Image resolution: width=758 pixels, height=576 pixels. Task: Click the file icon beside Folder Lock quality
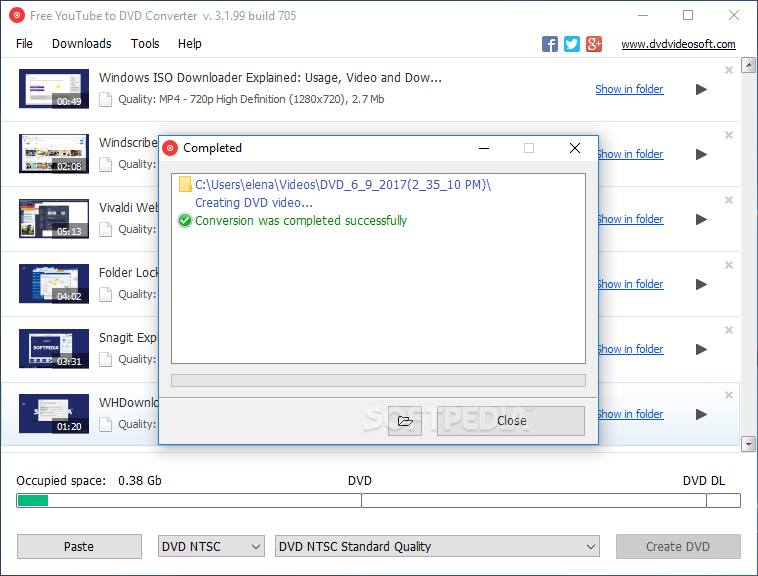click(x=105, y=294)
